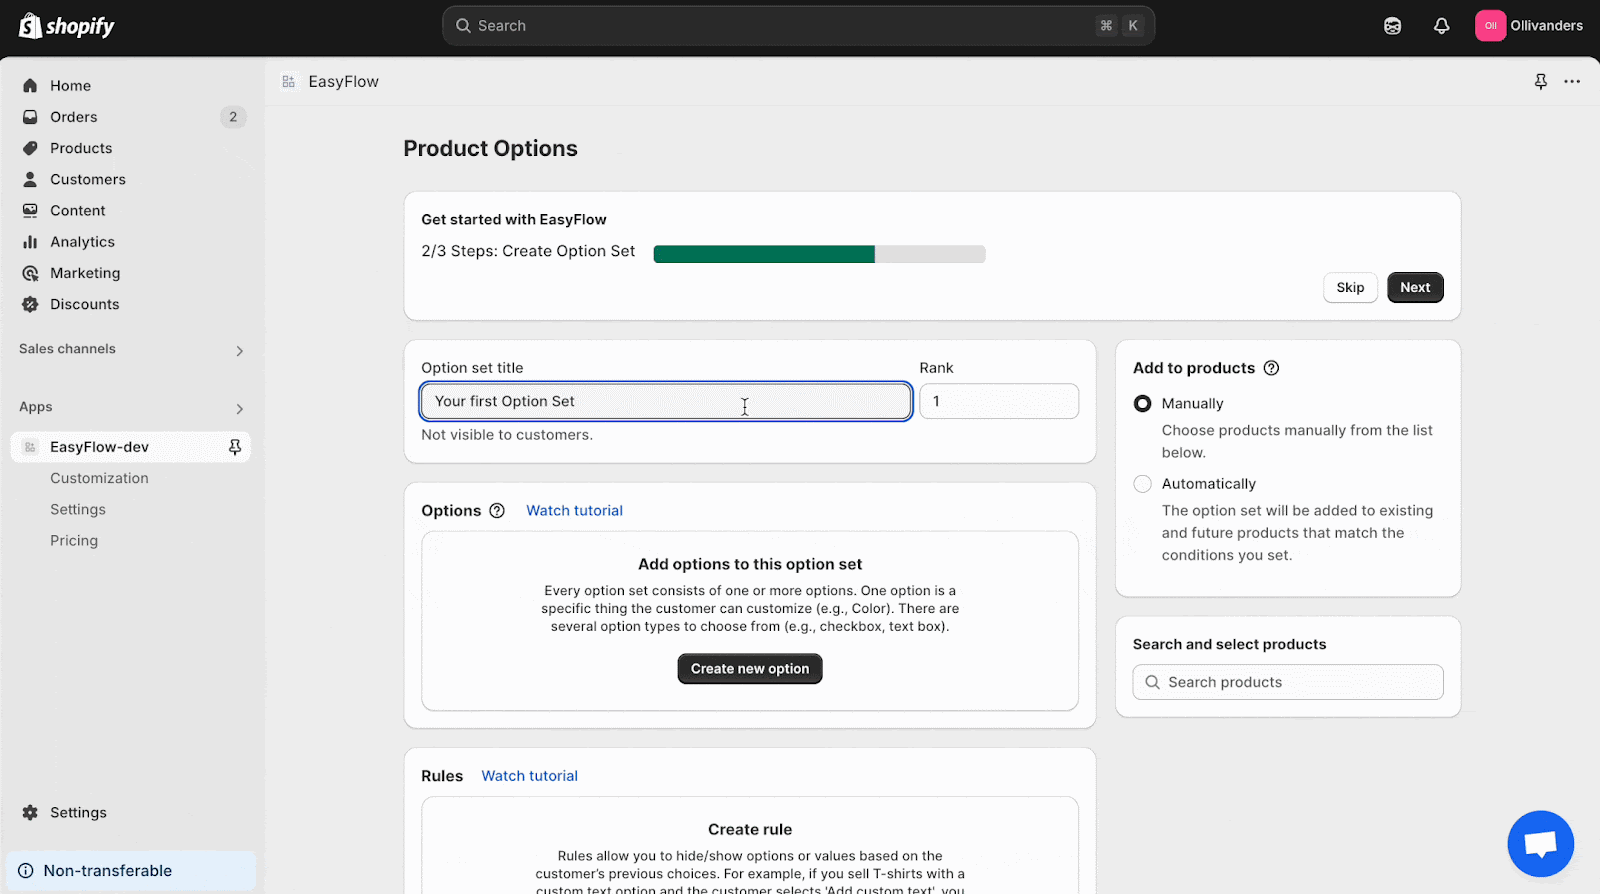Click the EasyFlow app icon in header
This screenshot has width=1600, height=894.
[288, 82]
